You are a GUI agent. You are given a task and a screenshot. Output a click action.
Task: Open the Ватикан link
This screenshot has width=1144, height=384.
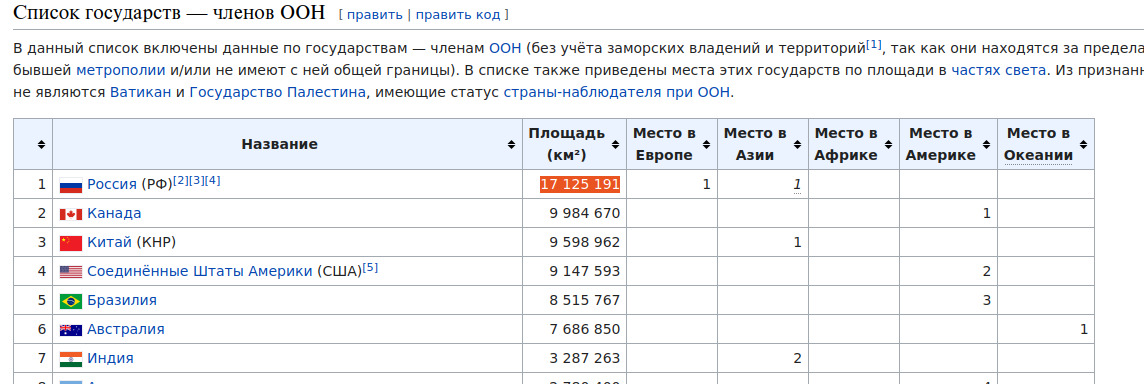coord(141,93)
